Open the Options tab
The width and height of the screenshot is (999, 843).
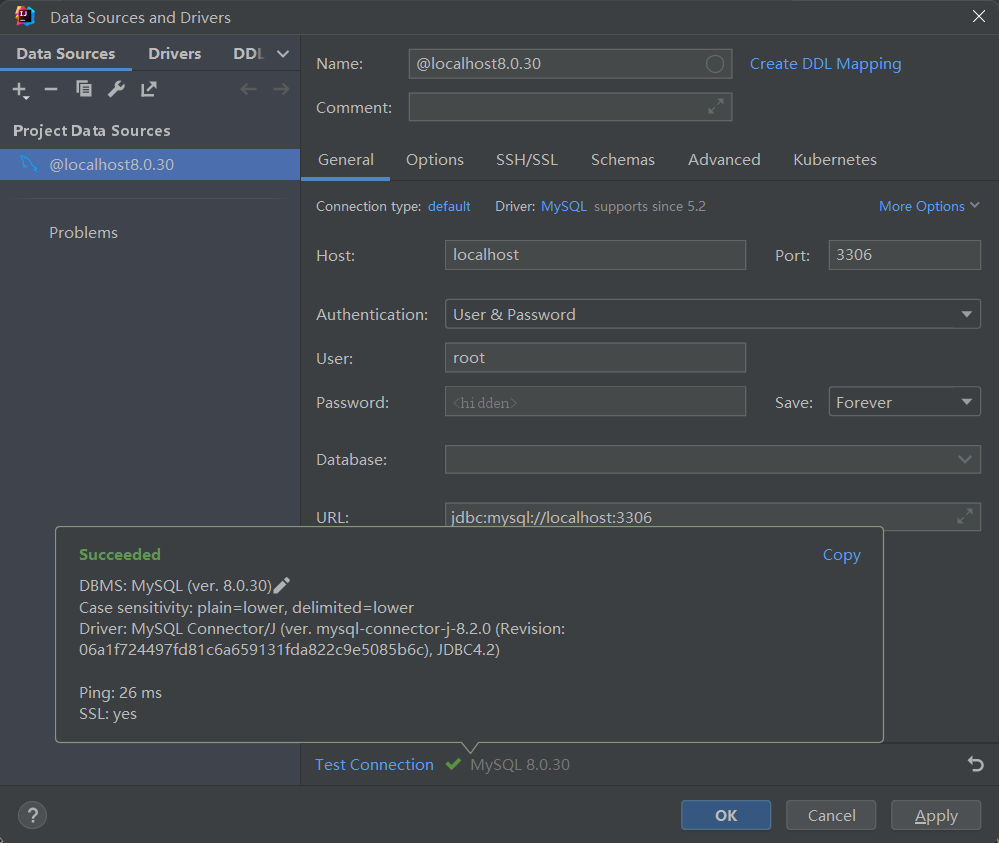click(435, 159)
